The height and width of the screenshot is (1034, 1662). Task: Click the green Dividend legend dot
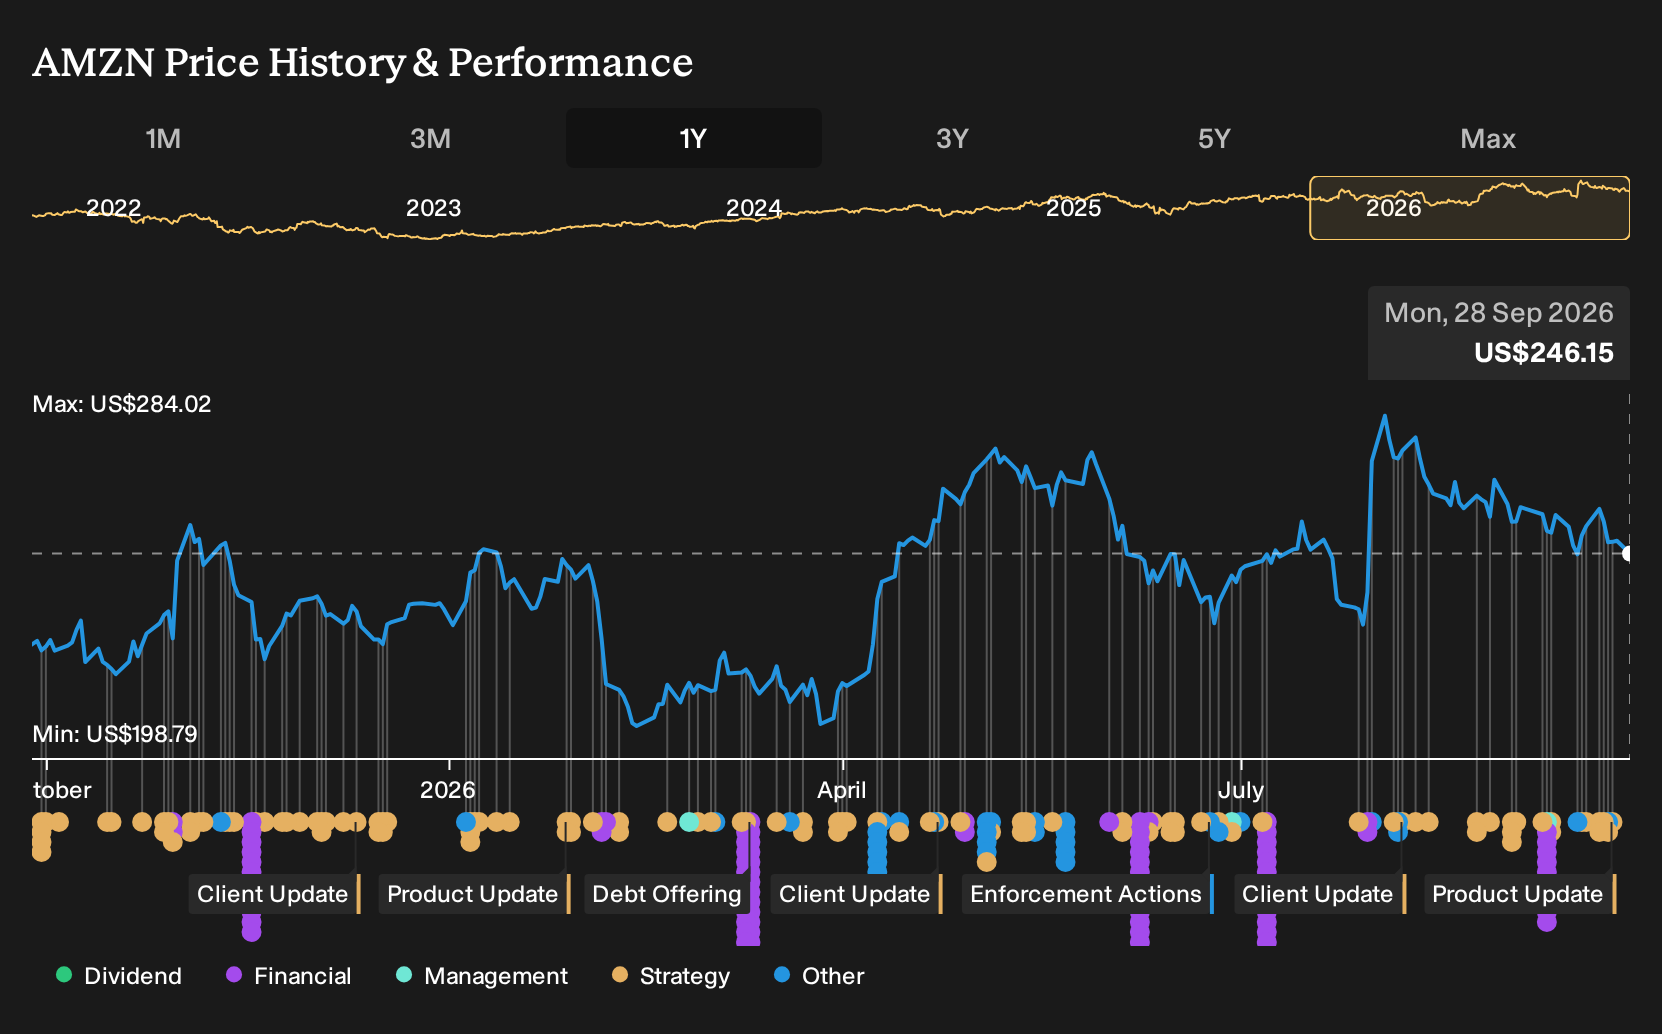tap(64, 975)
